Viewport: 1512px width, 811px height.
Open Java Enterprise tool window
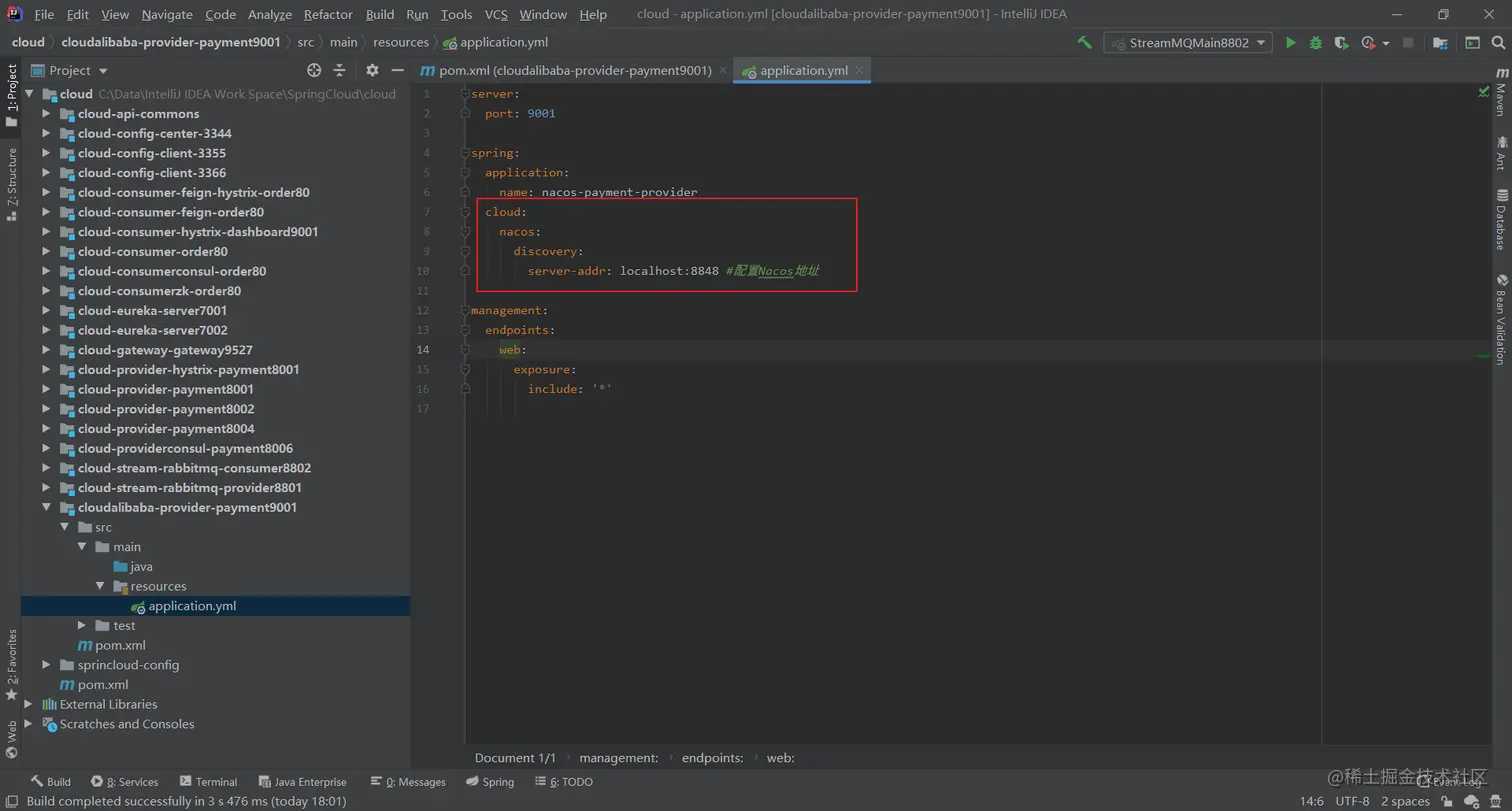[x=302, y=782]
